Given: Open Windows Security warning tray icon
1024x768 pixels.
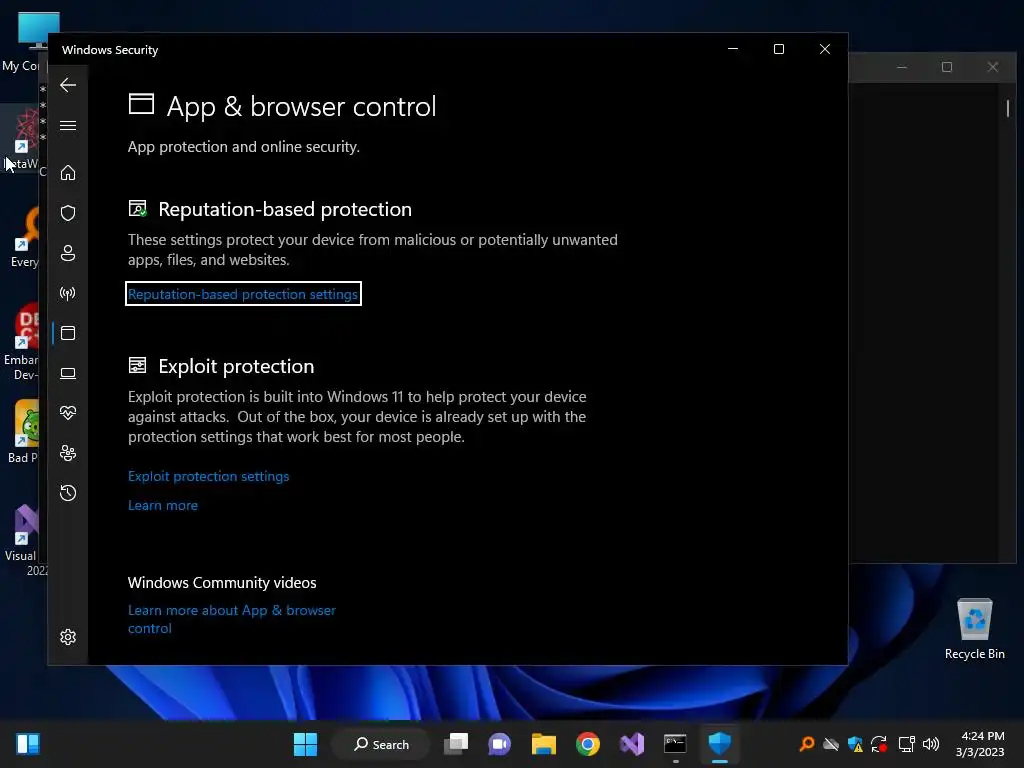Looking at the screenshot, I should (x=855, y=744).
